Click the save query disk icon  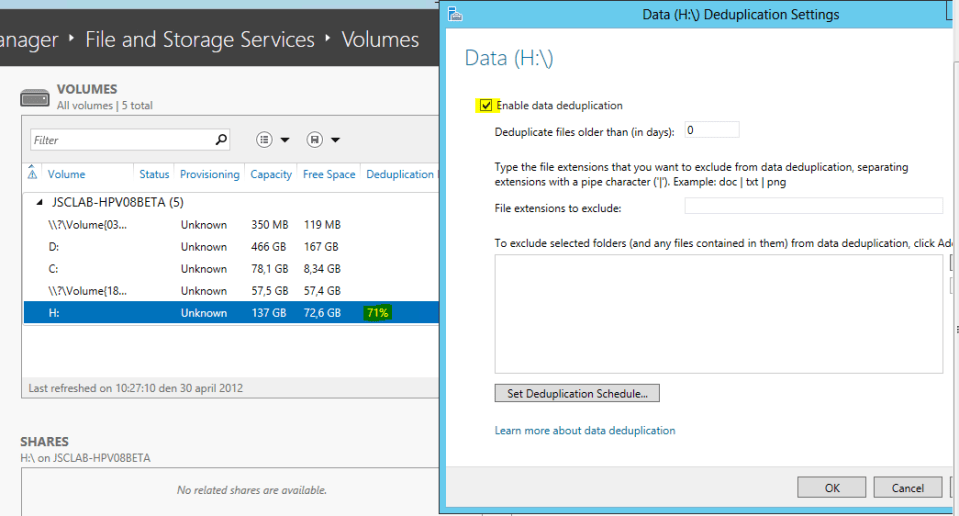[314, 140]
